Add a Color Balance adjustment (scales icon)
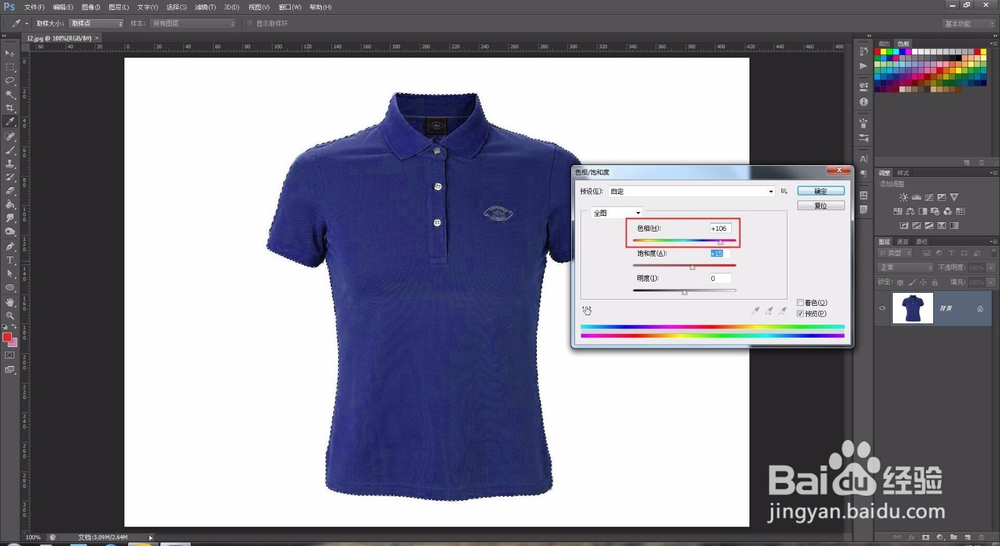This screenshot has width=1000, height=546. tap(909, 211)
